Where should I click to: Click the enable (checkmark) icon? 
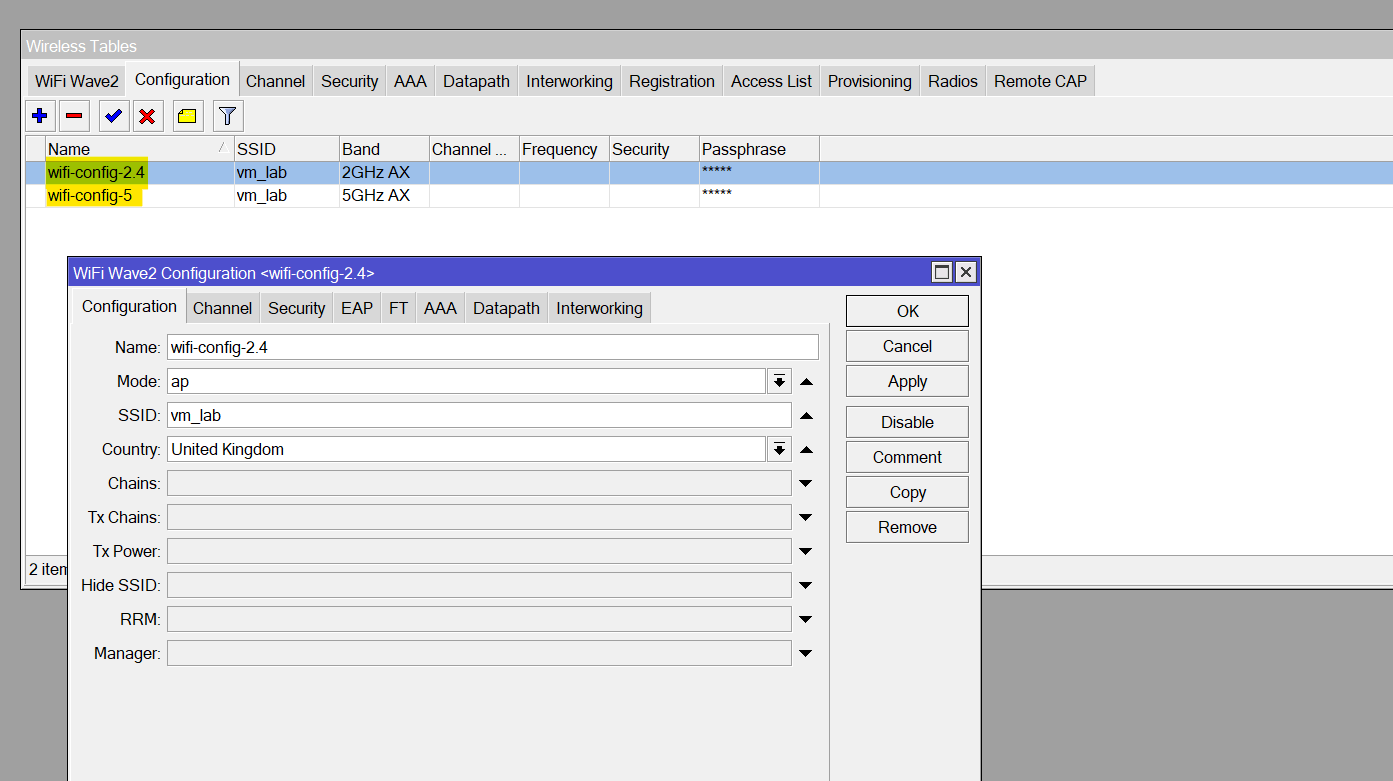point(112,116)
